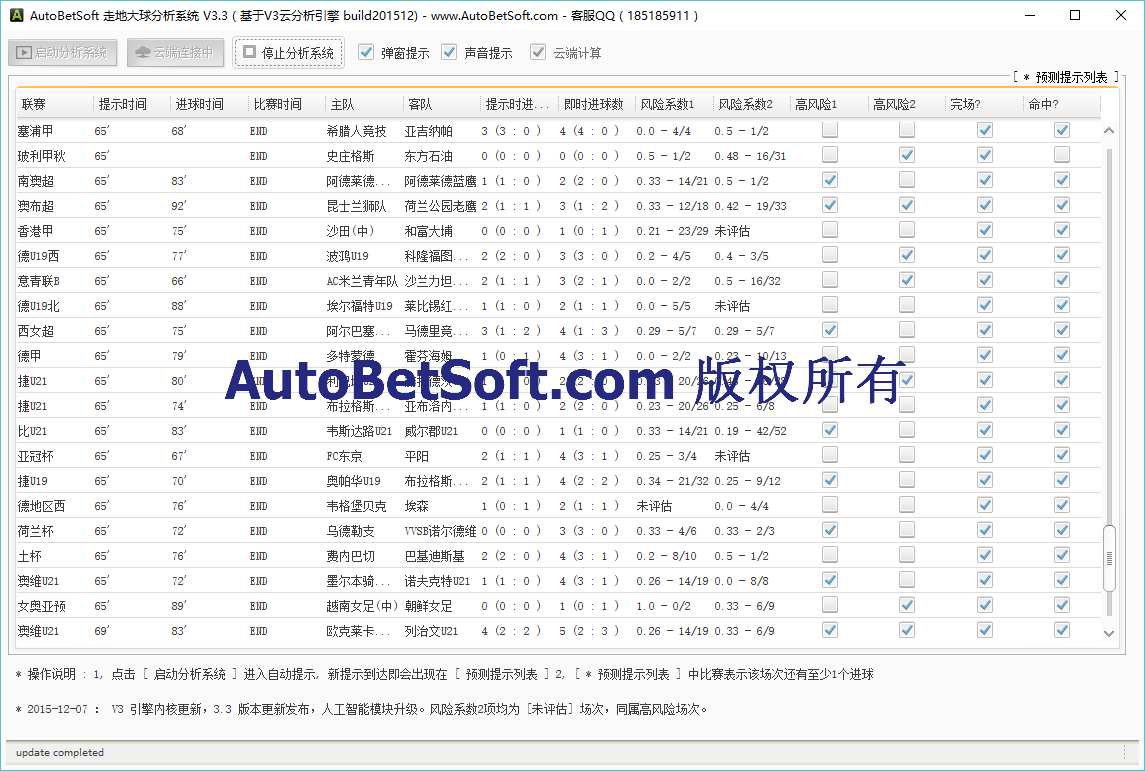Sort by the 提示时间 column header
The image size is (1145, 771).
(x=131, y=104)
